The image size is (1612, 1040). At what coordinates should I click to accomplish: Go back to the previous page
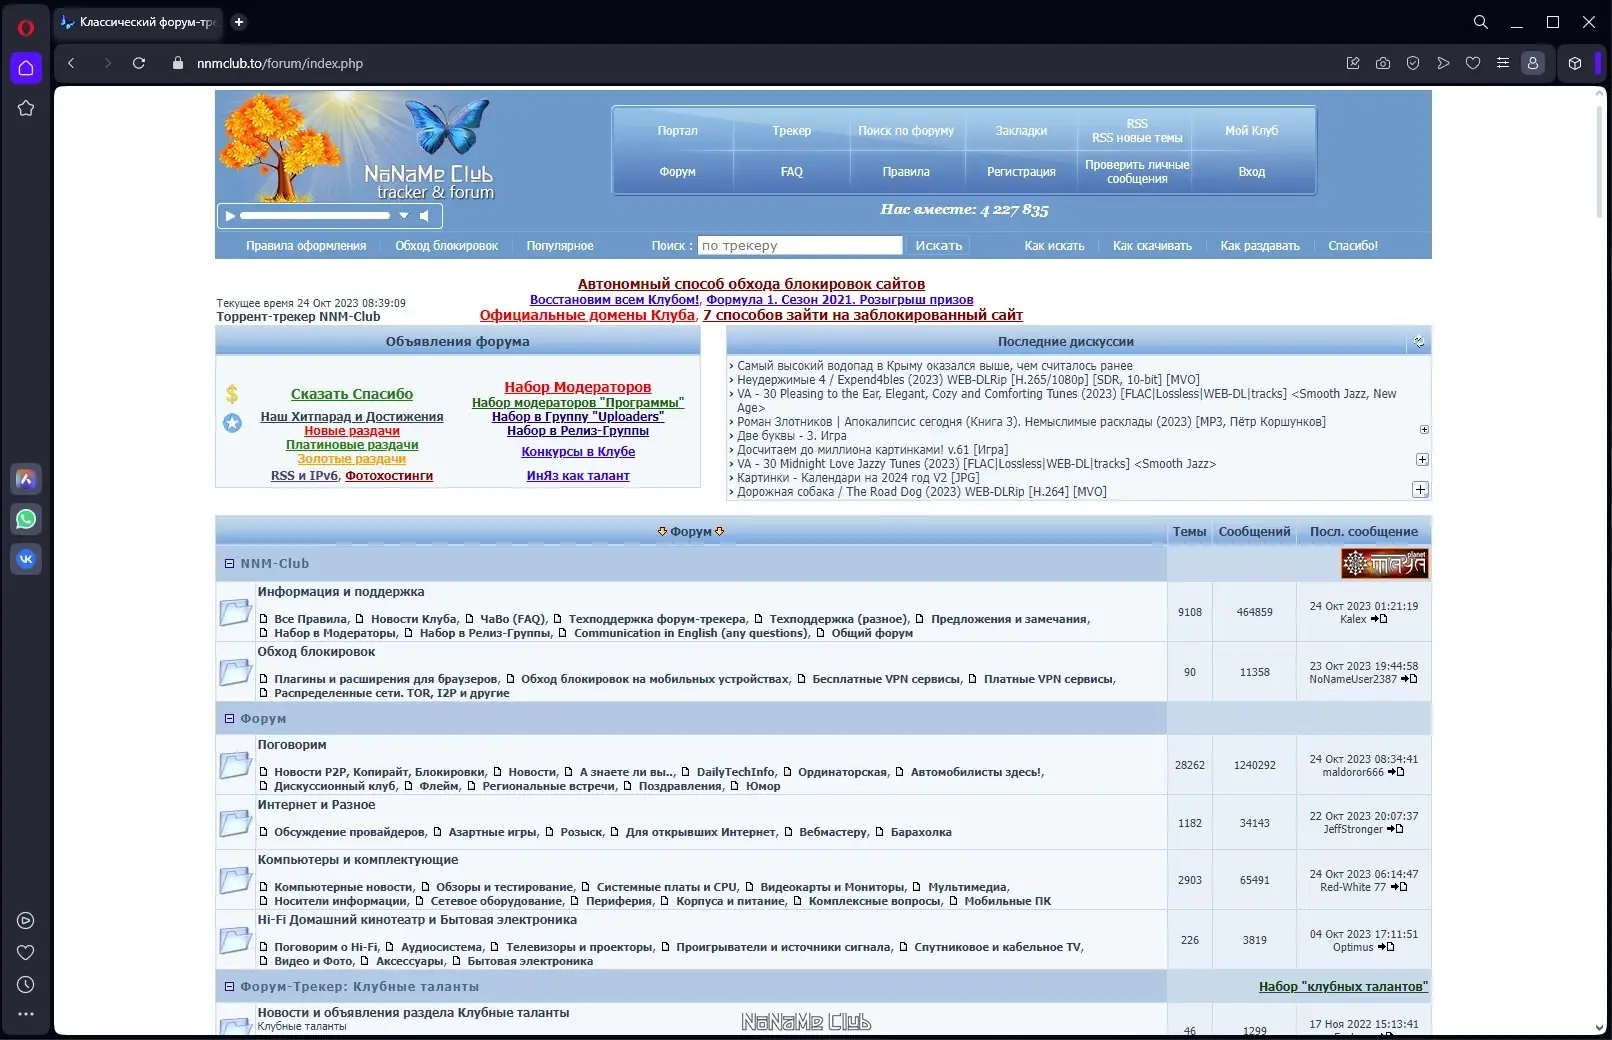tap(71, 63)
